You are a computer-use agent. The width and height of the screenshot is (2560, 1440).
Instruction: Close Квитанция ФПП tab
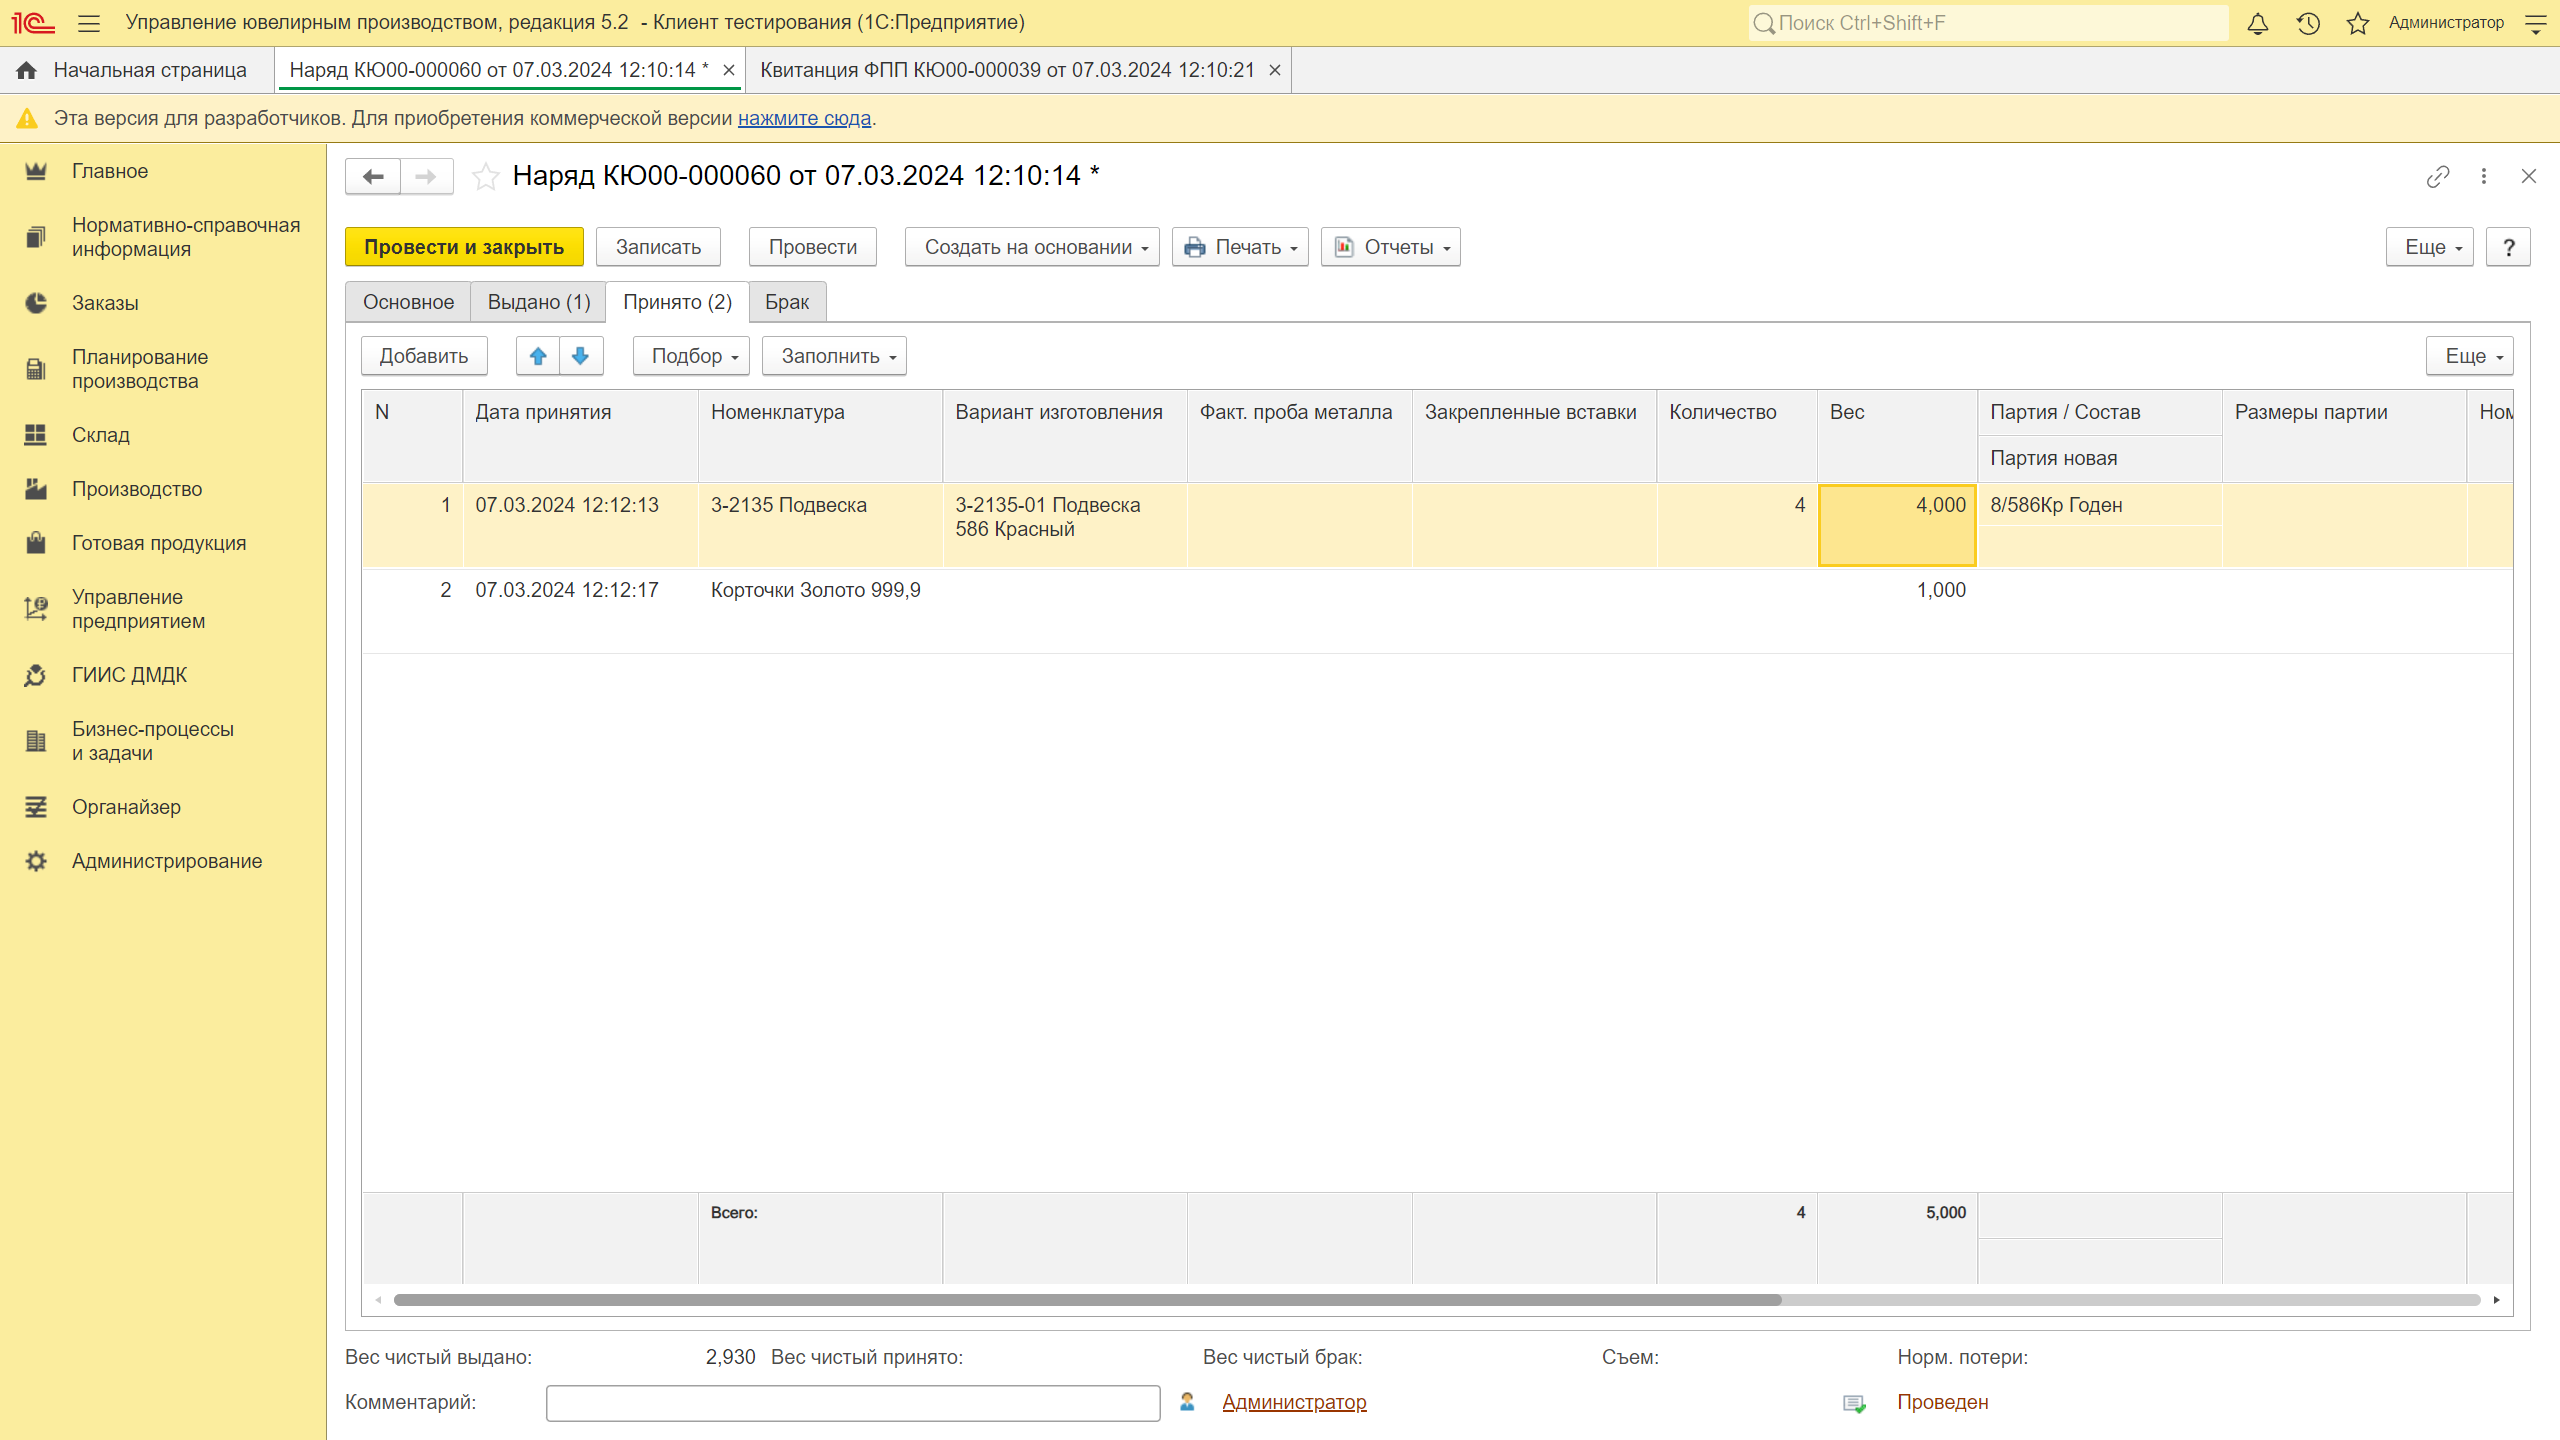click(x=1275, y=70)
